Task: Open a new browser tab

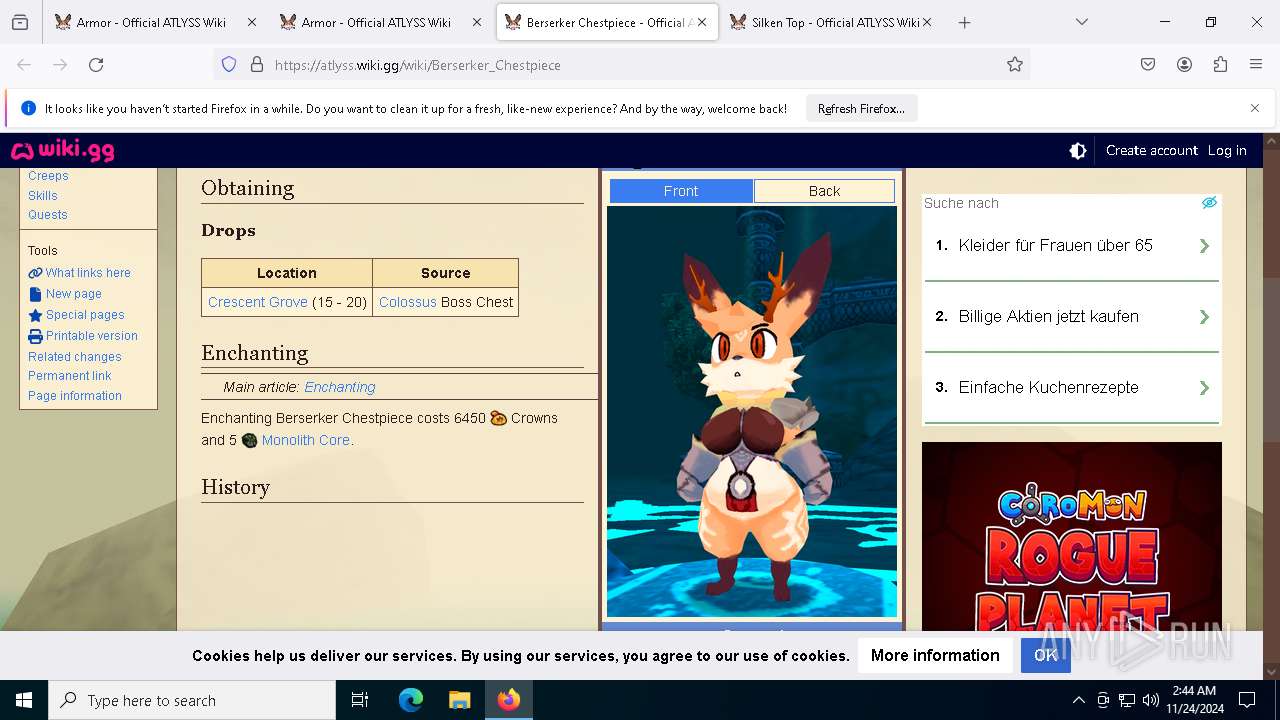Action: (x=964, y=22)
